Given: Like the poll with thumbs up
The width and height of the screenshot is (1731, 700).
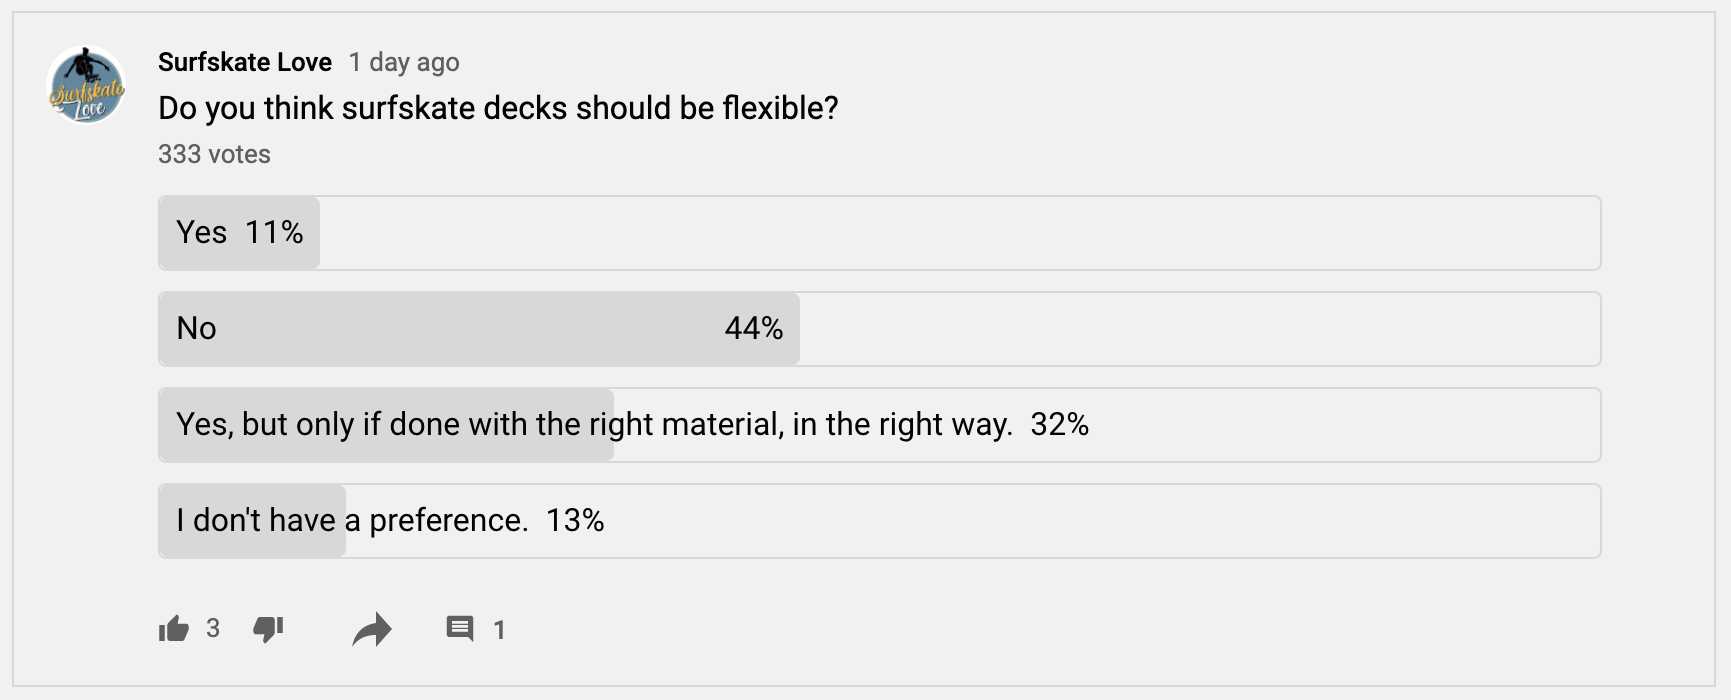Looking at the screenshot, I should pyautogui.click(x=174, y=628).
